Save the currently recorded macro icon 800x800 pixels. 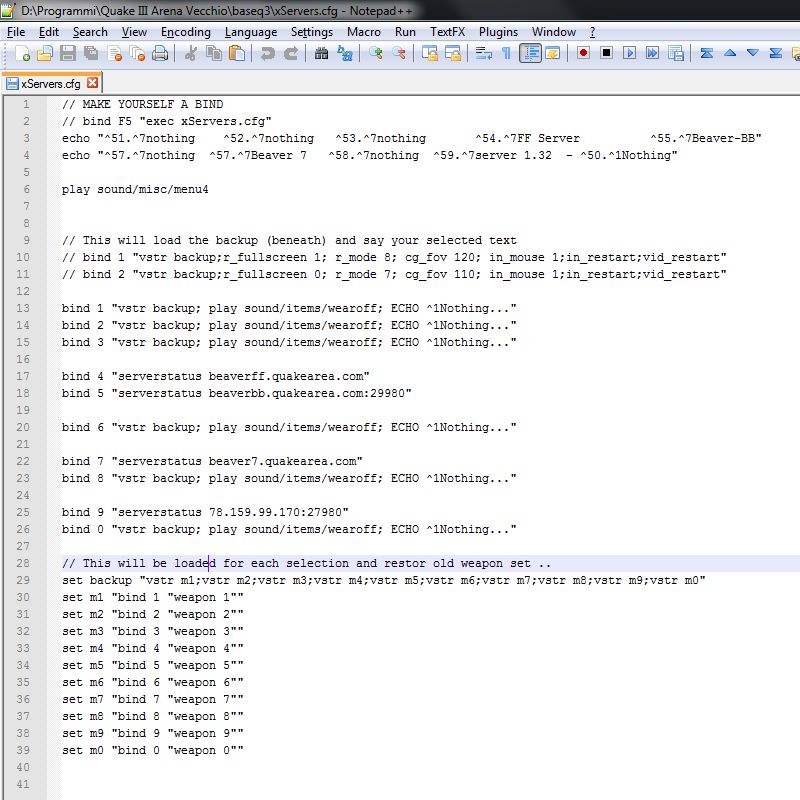(676, 53)
